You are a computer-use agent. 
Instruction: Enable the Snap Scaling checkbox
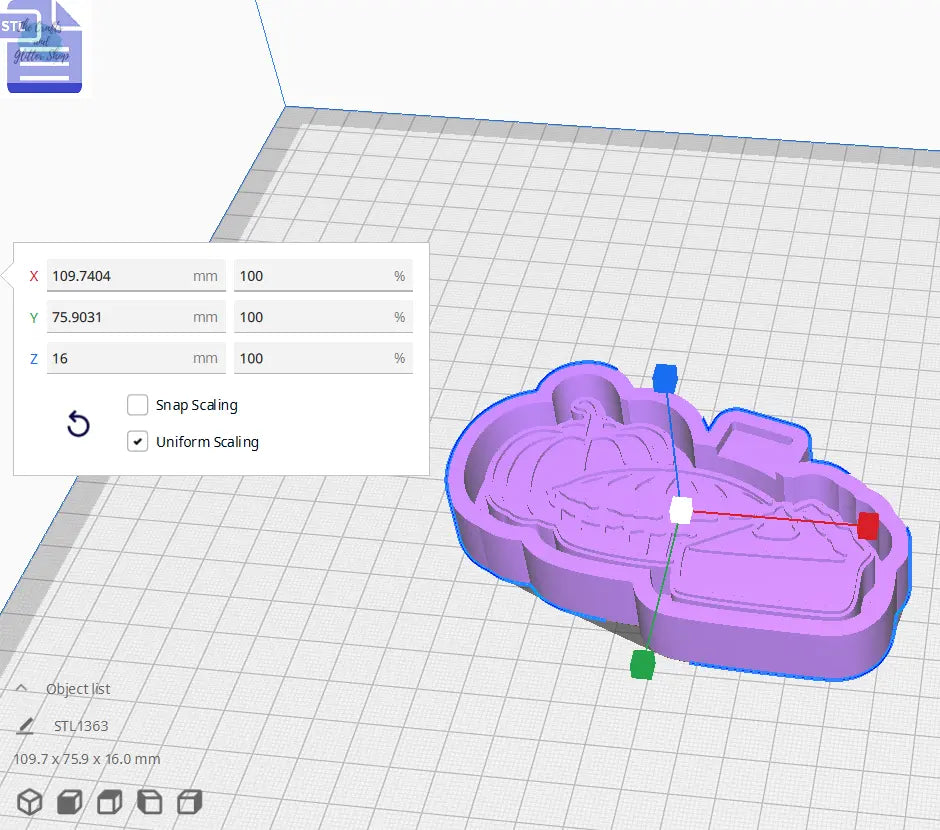(138, 405)
